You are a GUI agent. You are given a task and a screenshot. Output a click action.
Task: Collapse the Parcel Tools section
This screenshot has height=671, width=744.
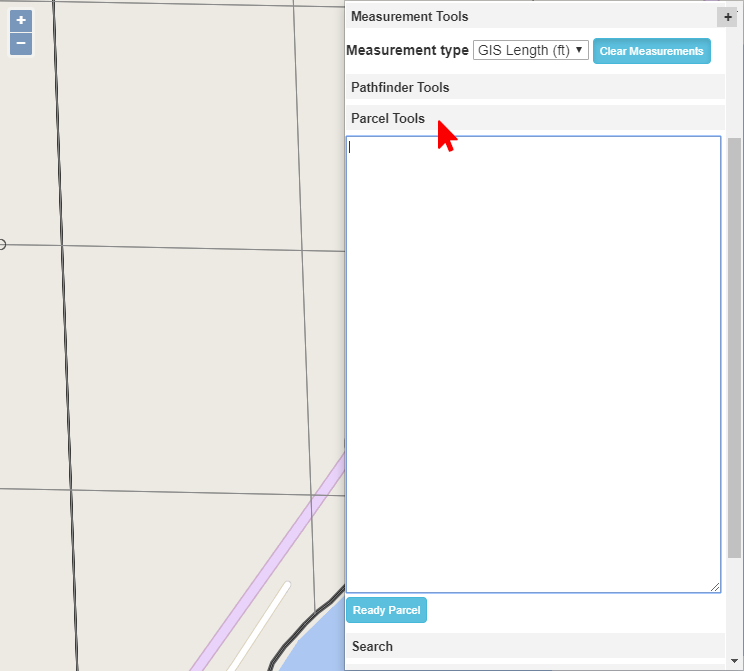[x=388, y=119]
